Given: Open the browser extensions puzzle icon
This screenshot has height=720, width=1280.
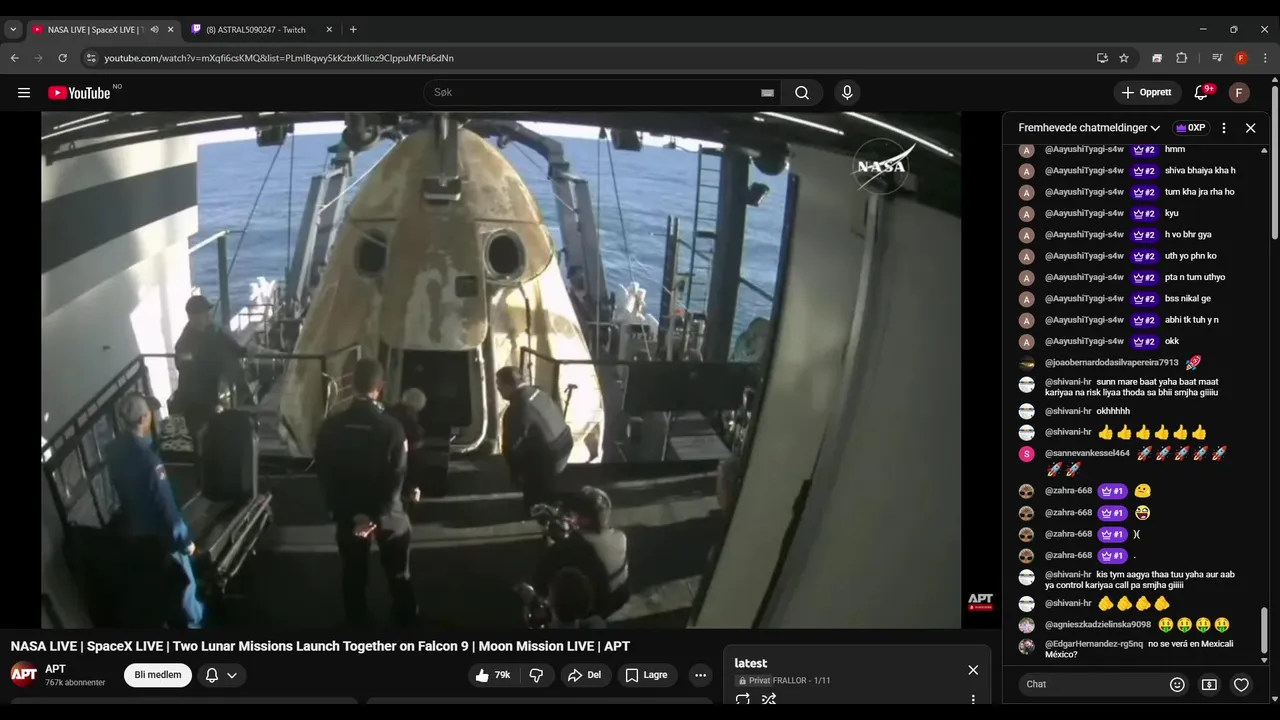Looking at the screenshot, I should [1181, 58].
